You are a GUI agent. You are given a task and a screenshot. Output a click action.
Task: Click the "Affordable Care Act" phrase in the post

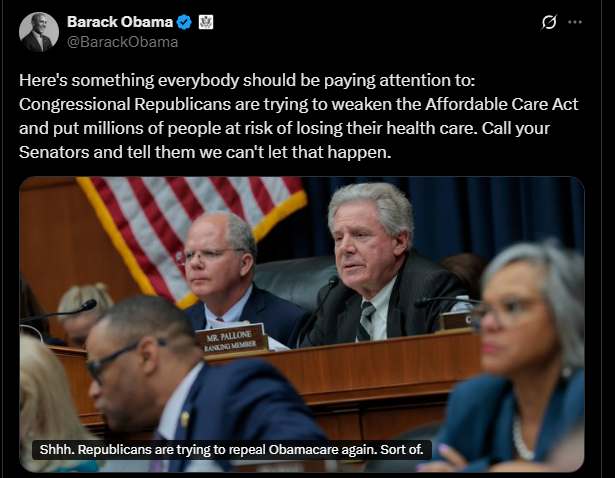502,104
